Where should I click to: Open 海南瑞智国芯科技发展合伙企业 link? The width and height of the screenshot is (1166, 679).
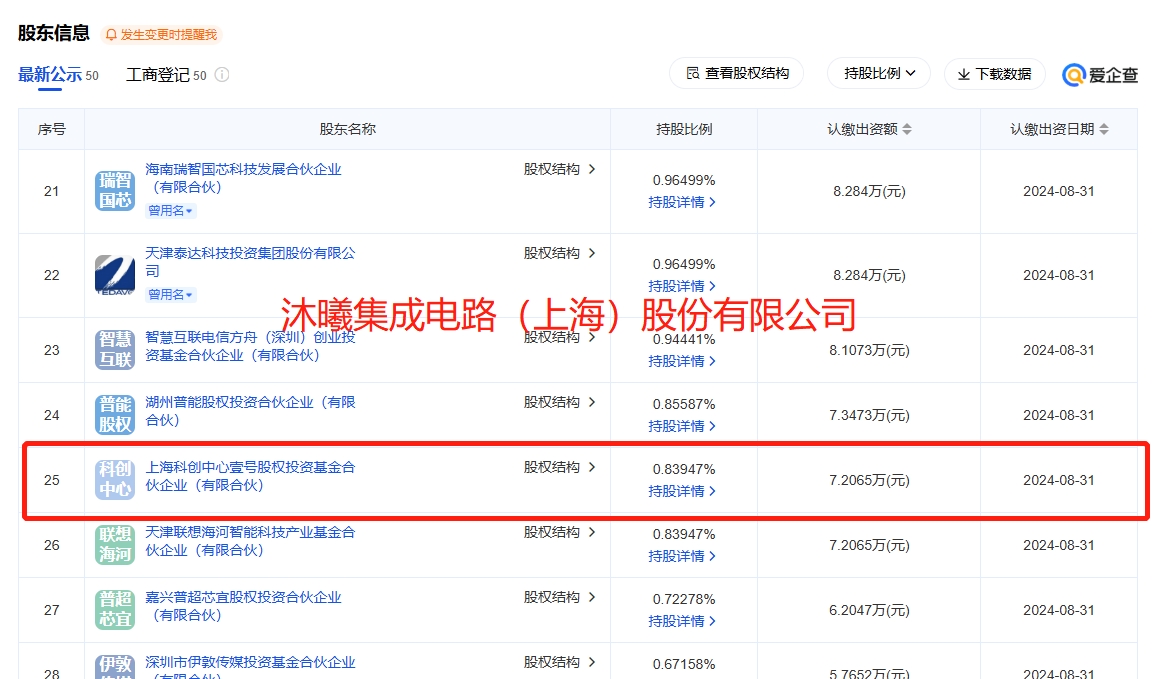click(243, 178)
